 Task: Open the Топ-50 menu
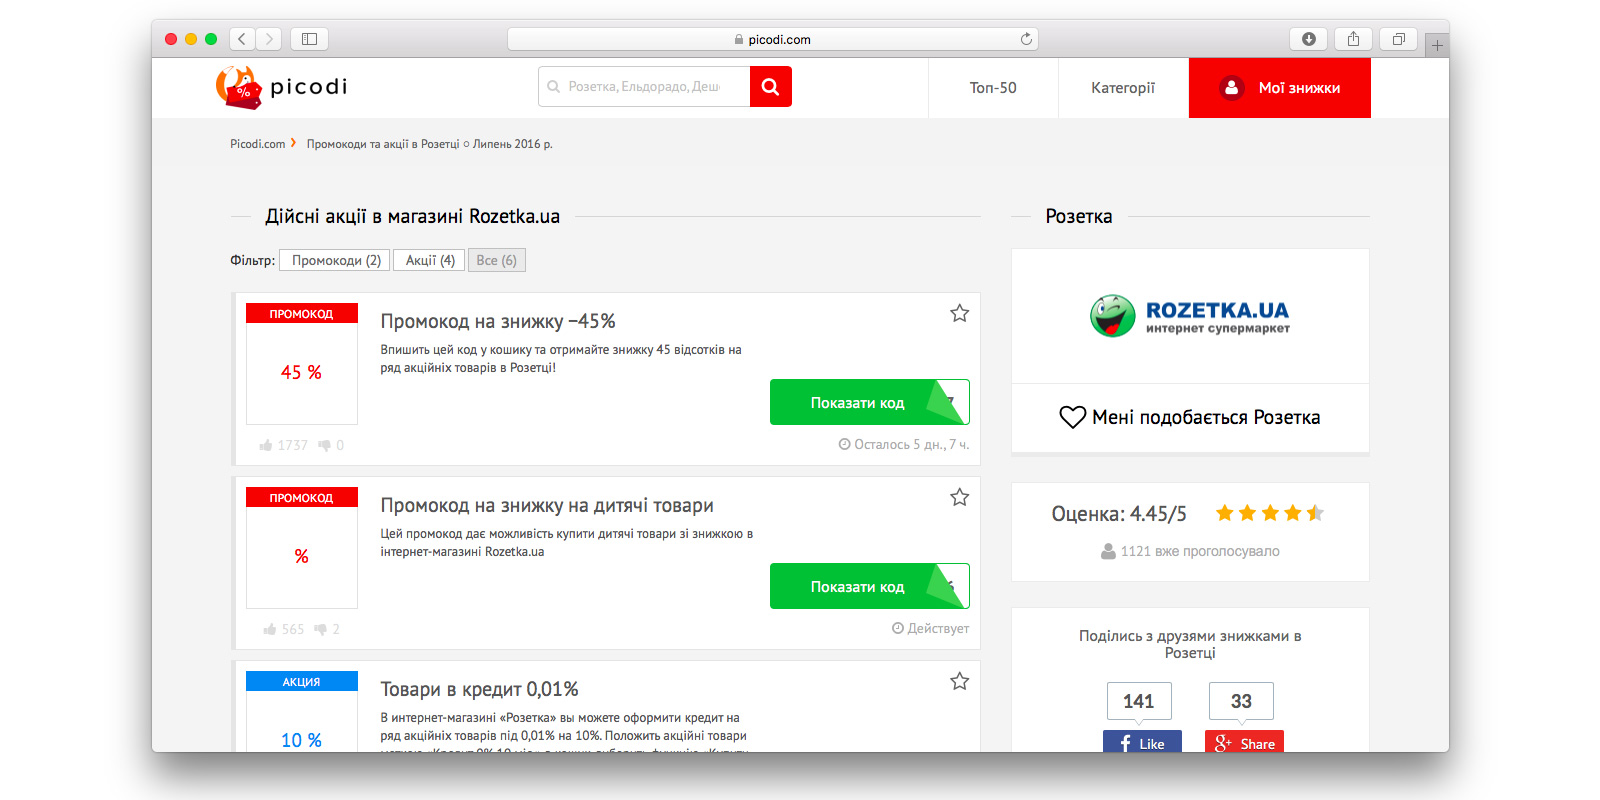[x=993, y=88]
